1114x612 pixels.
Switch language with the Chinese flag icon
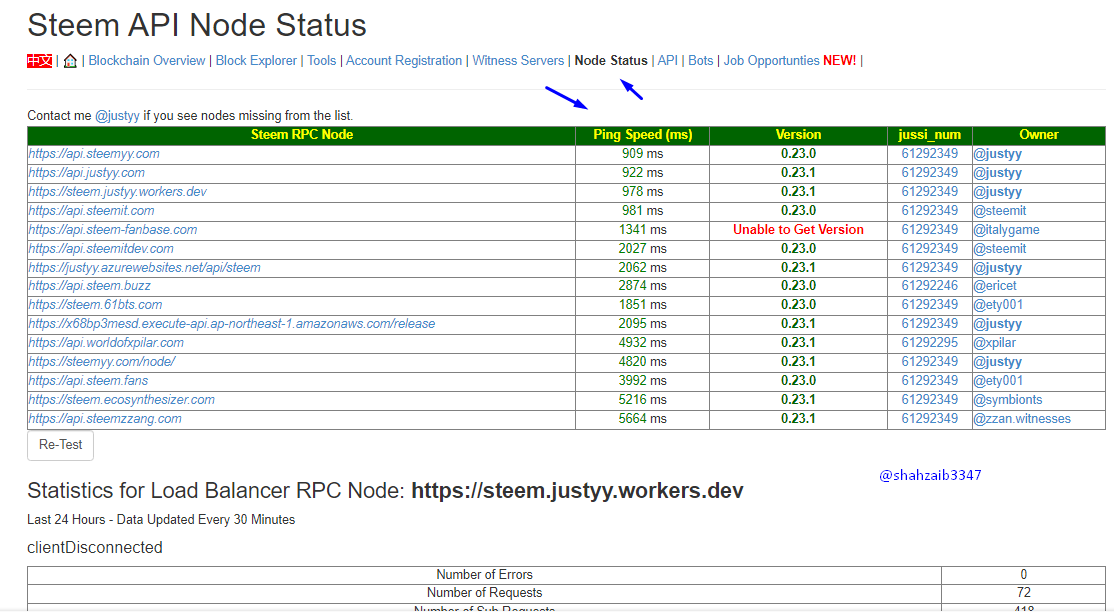[40, 61]
